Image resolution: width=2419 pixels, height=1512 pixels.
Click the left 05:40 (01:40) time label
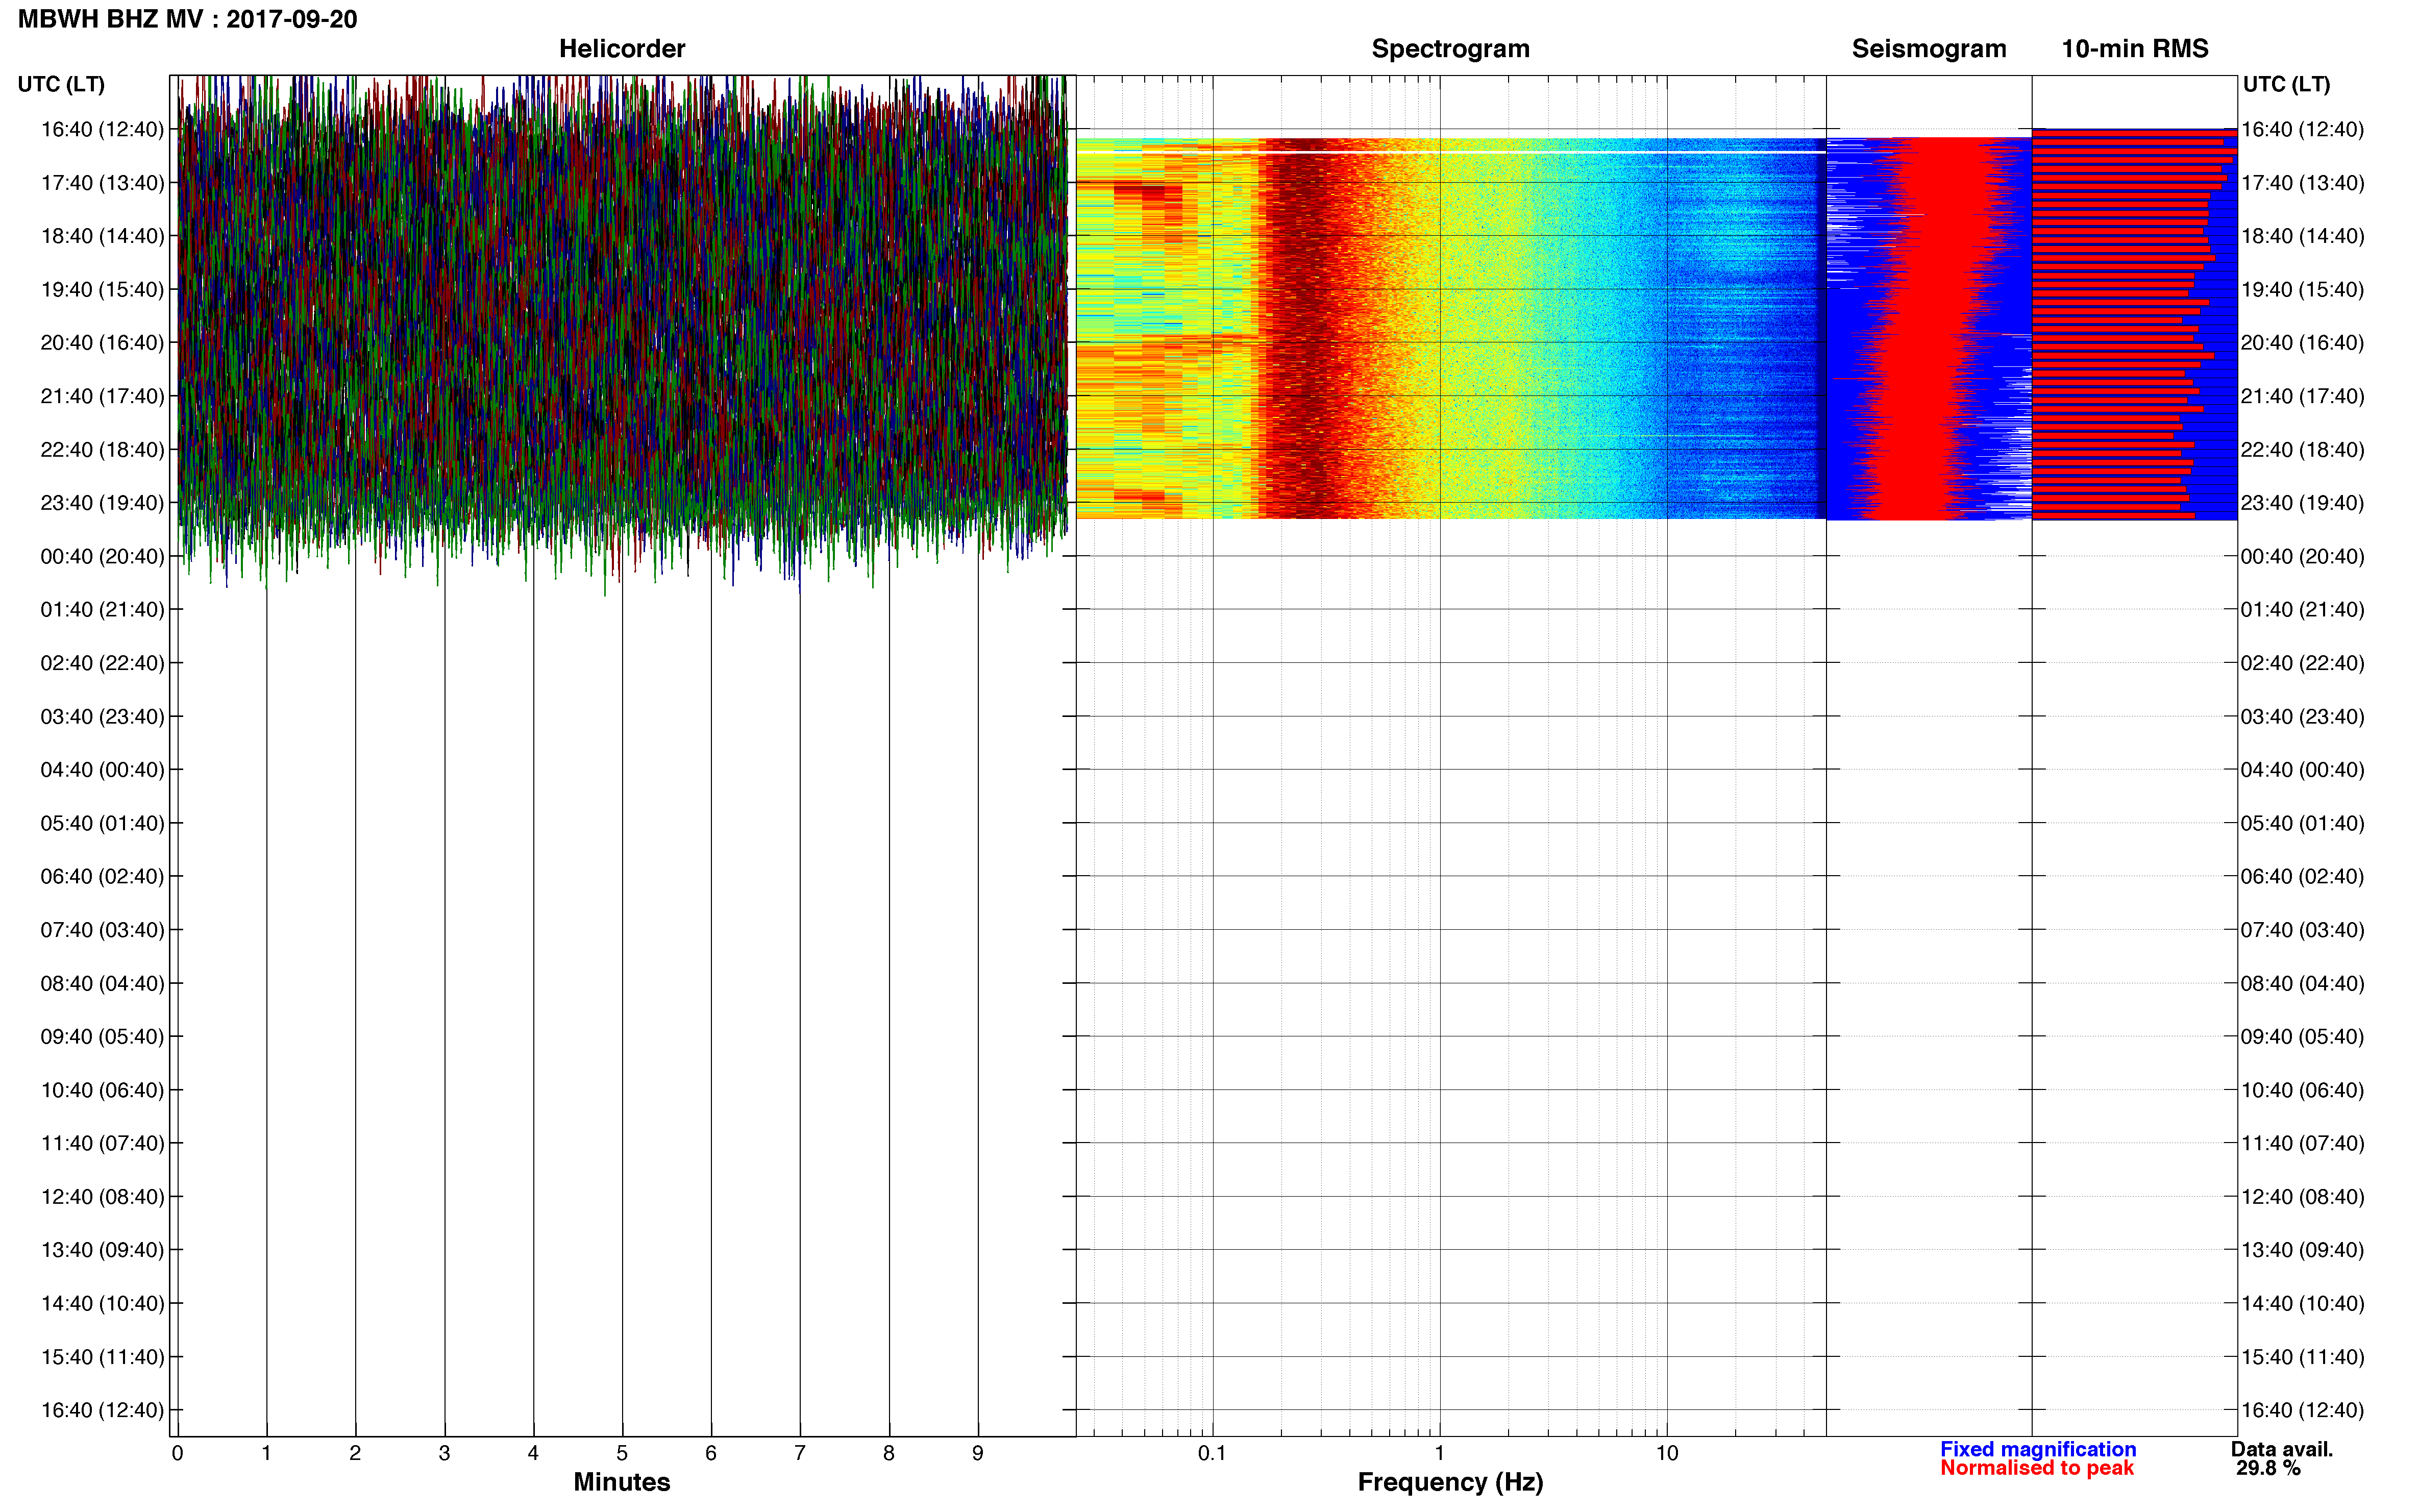click(102, 823)
